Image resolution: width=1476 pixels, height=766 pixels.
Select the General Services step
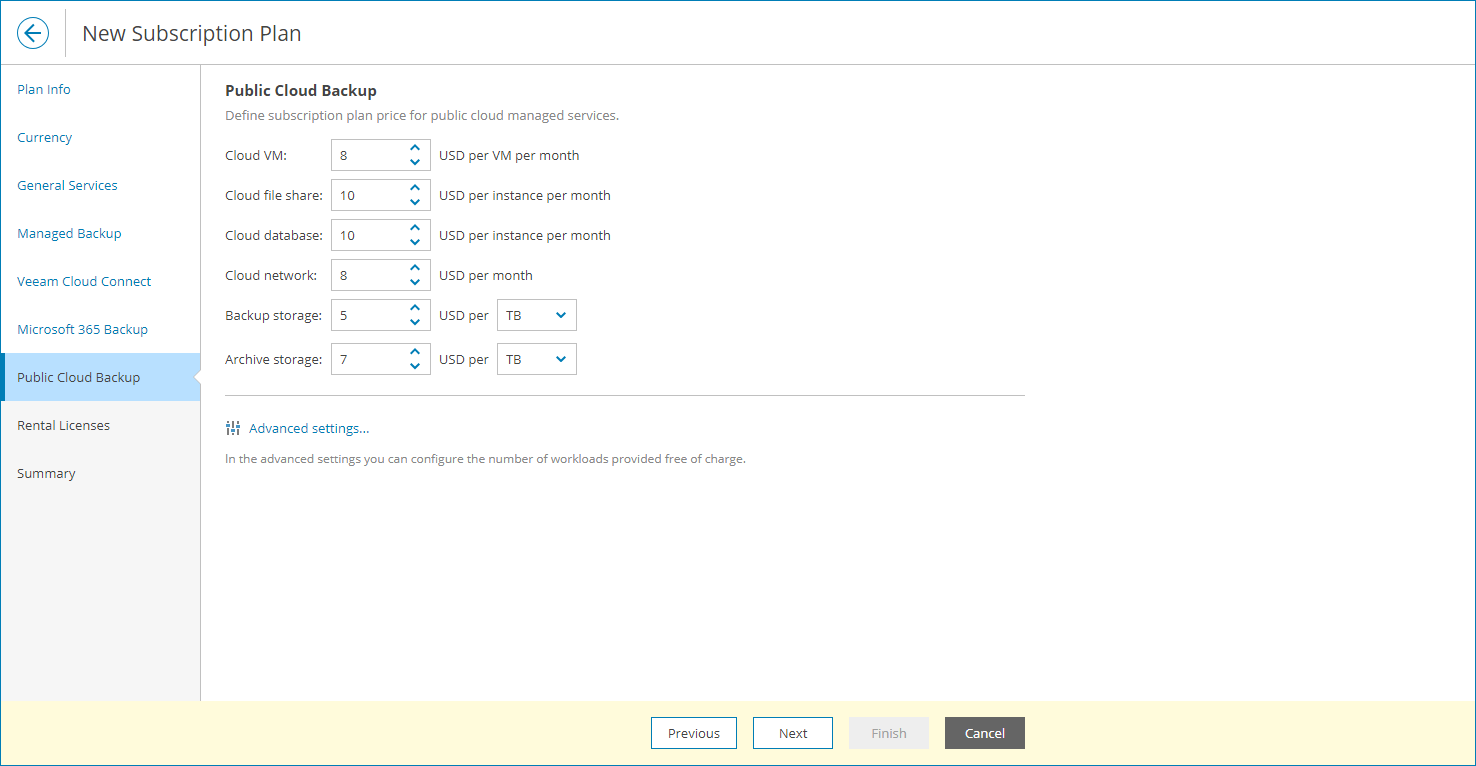click(67, 185)
